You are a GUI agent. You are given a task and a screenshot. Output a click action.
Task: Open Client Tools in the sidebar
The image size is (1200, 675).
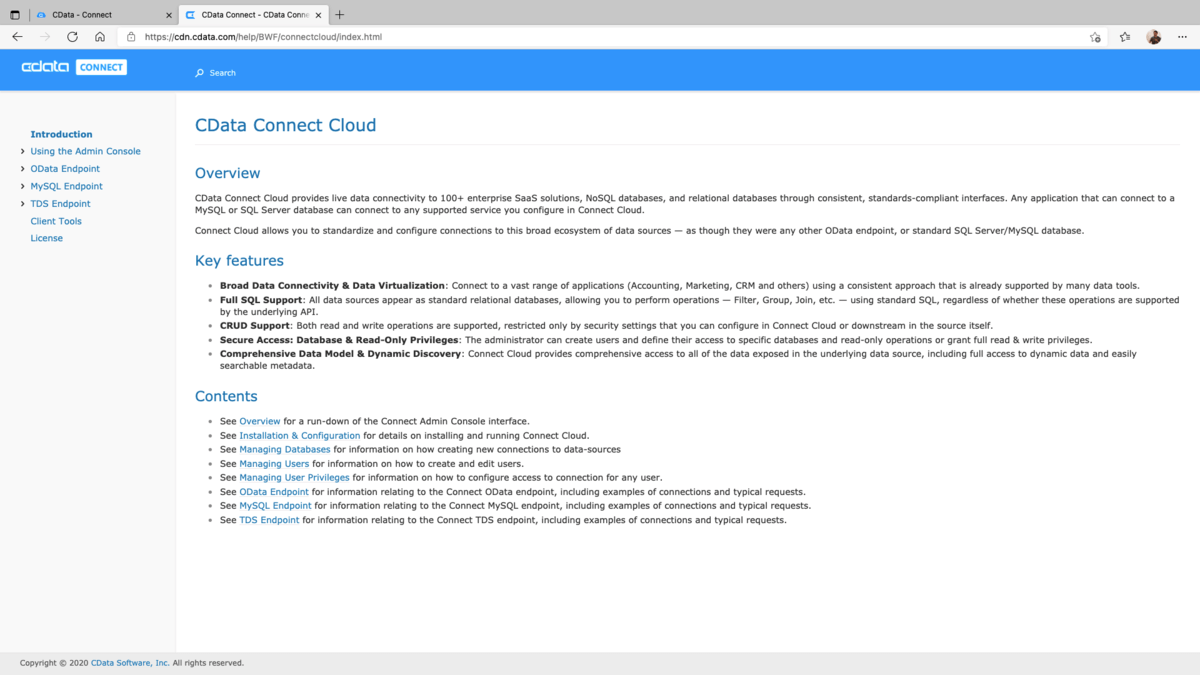pos(56,221)
